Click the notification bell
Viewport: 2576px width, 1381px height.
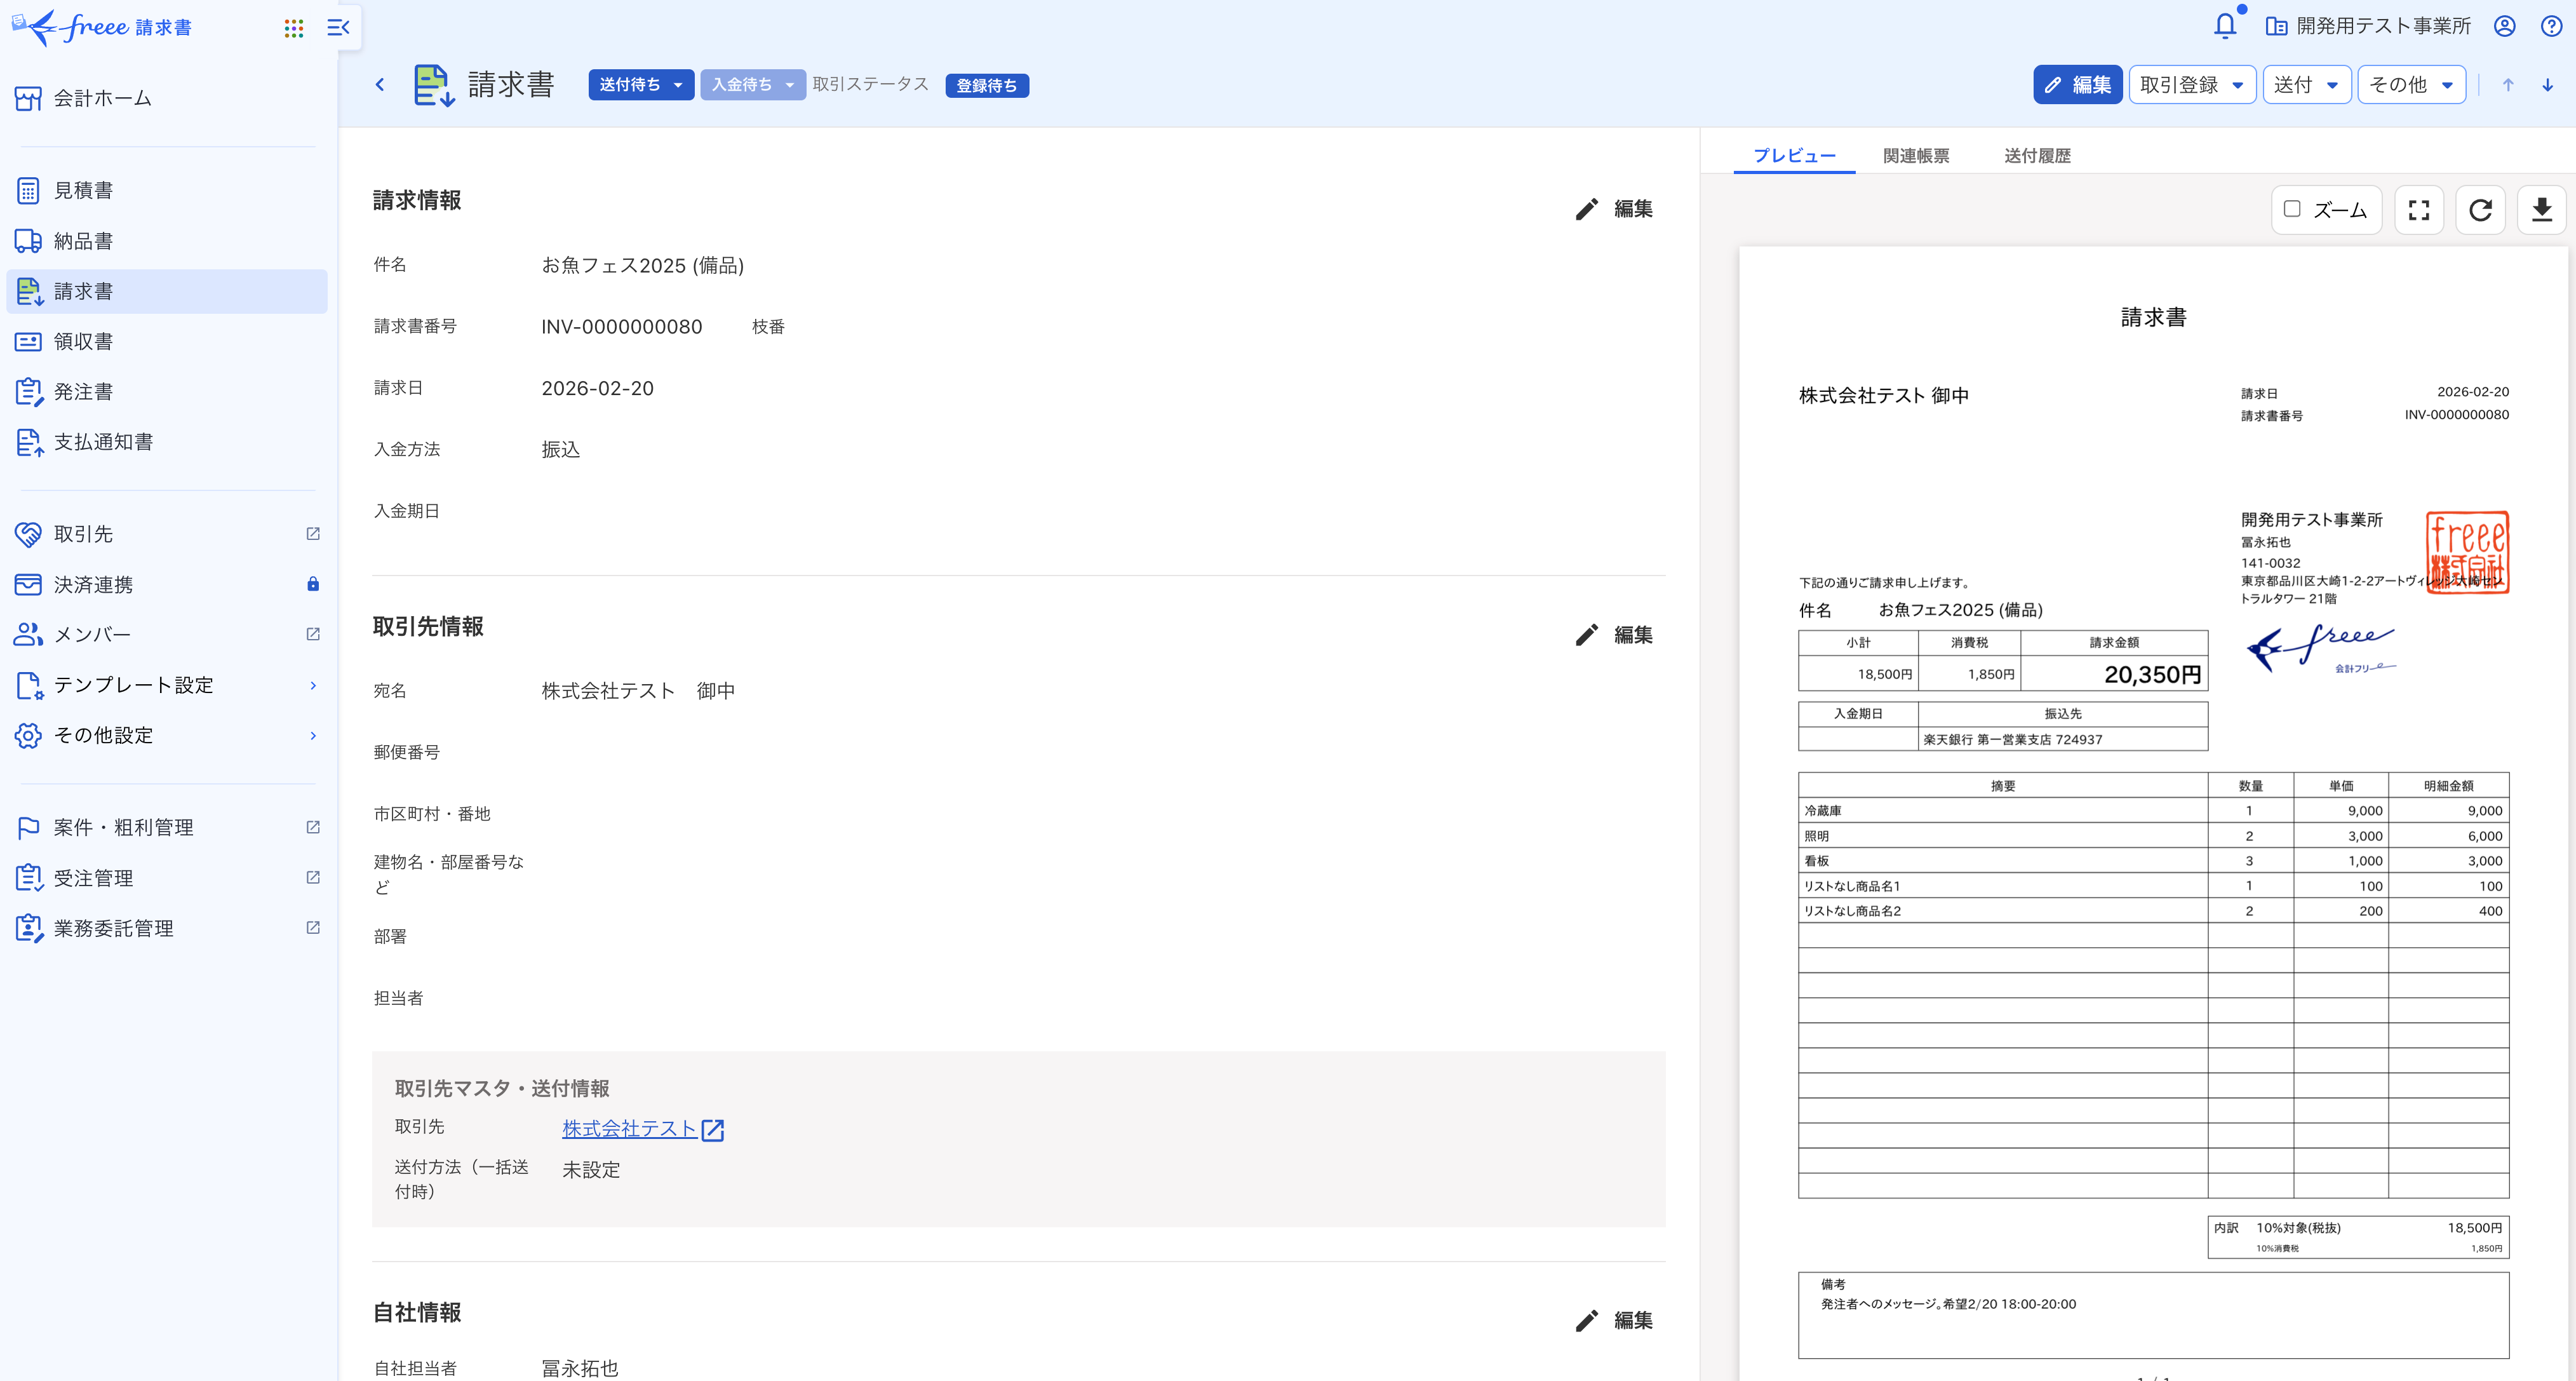click(2225, 26)
